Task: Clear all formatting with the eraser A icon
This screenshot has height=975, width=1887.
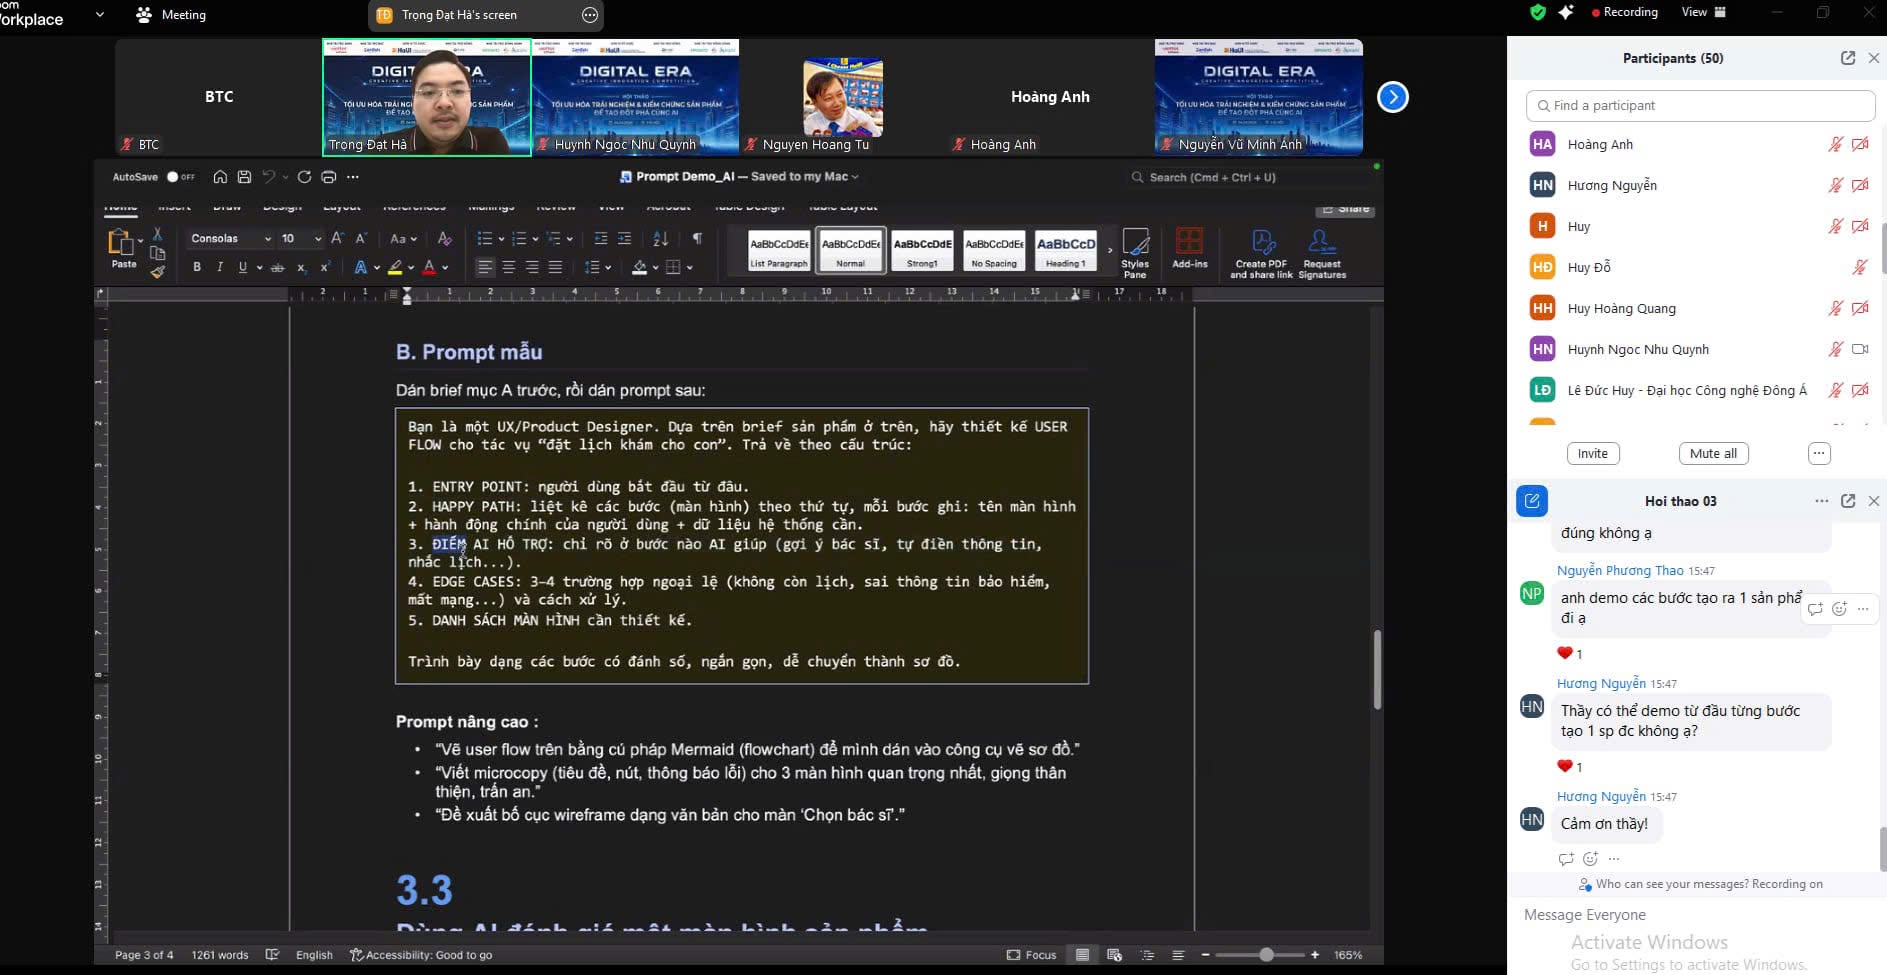Action: (x=445, y=238)
